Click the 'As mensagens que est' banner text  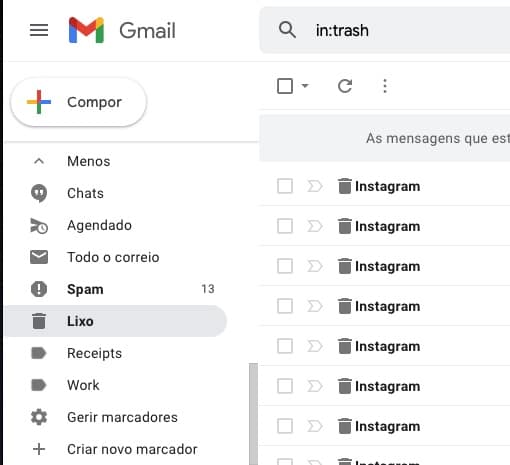pos(438,138)
